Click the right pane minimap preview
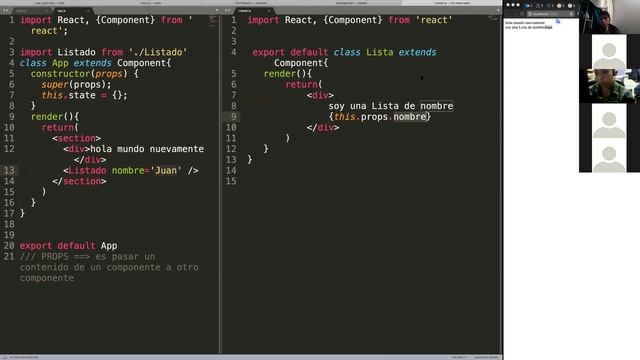 (x=493, y=18)
